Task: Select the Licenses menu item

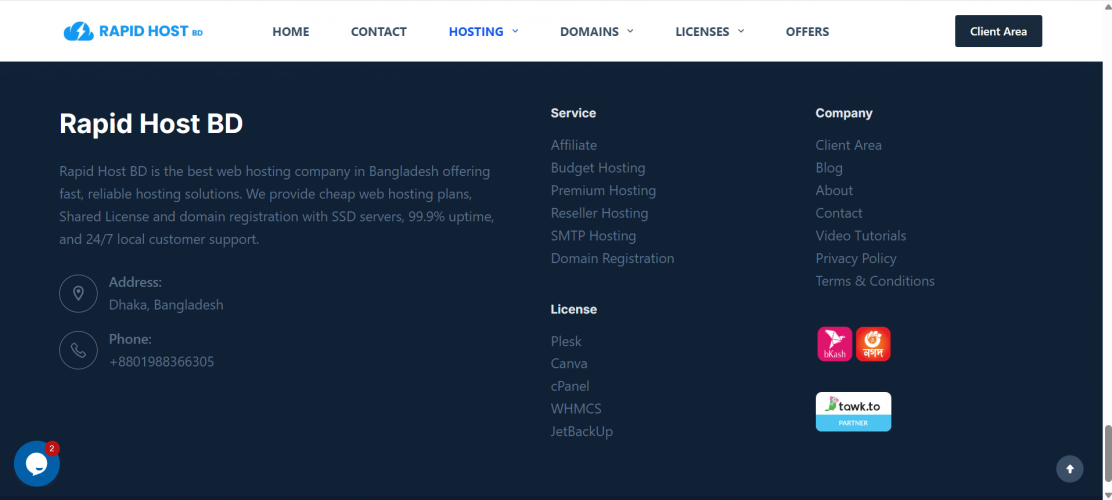Action: (702, 32)
